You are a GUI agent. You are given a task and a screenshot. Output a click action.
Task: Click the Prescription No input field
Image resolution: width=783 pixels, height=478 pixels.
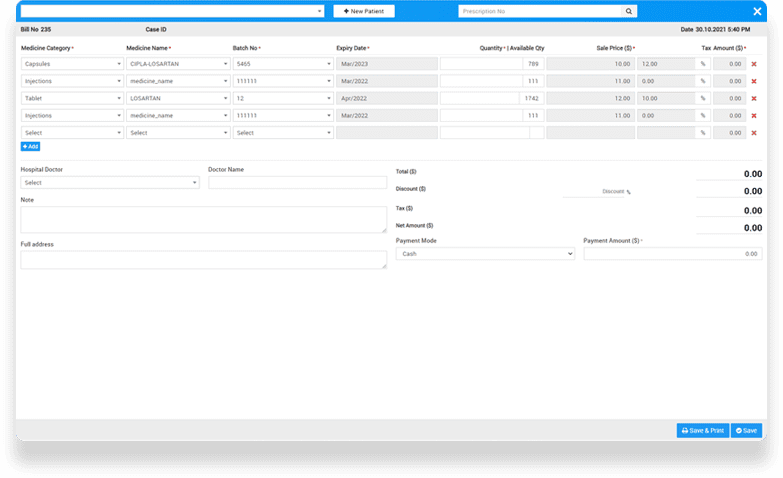(540, 11)
